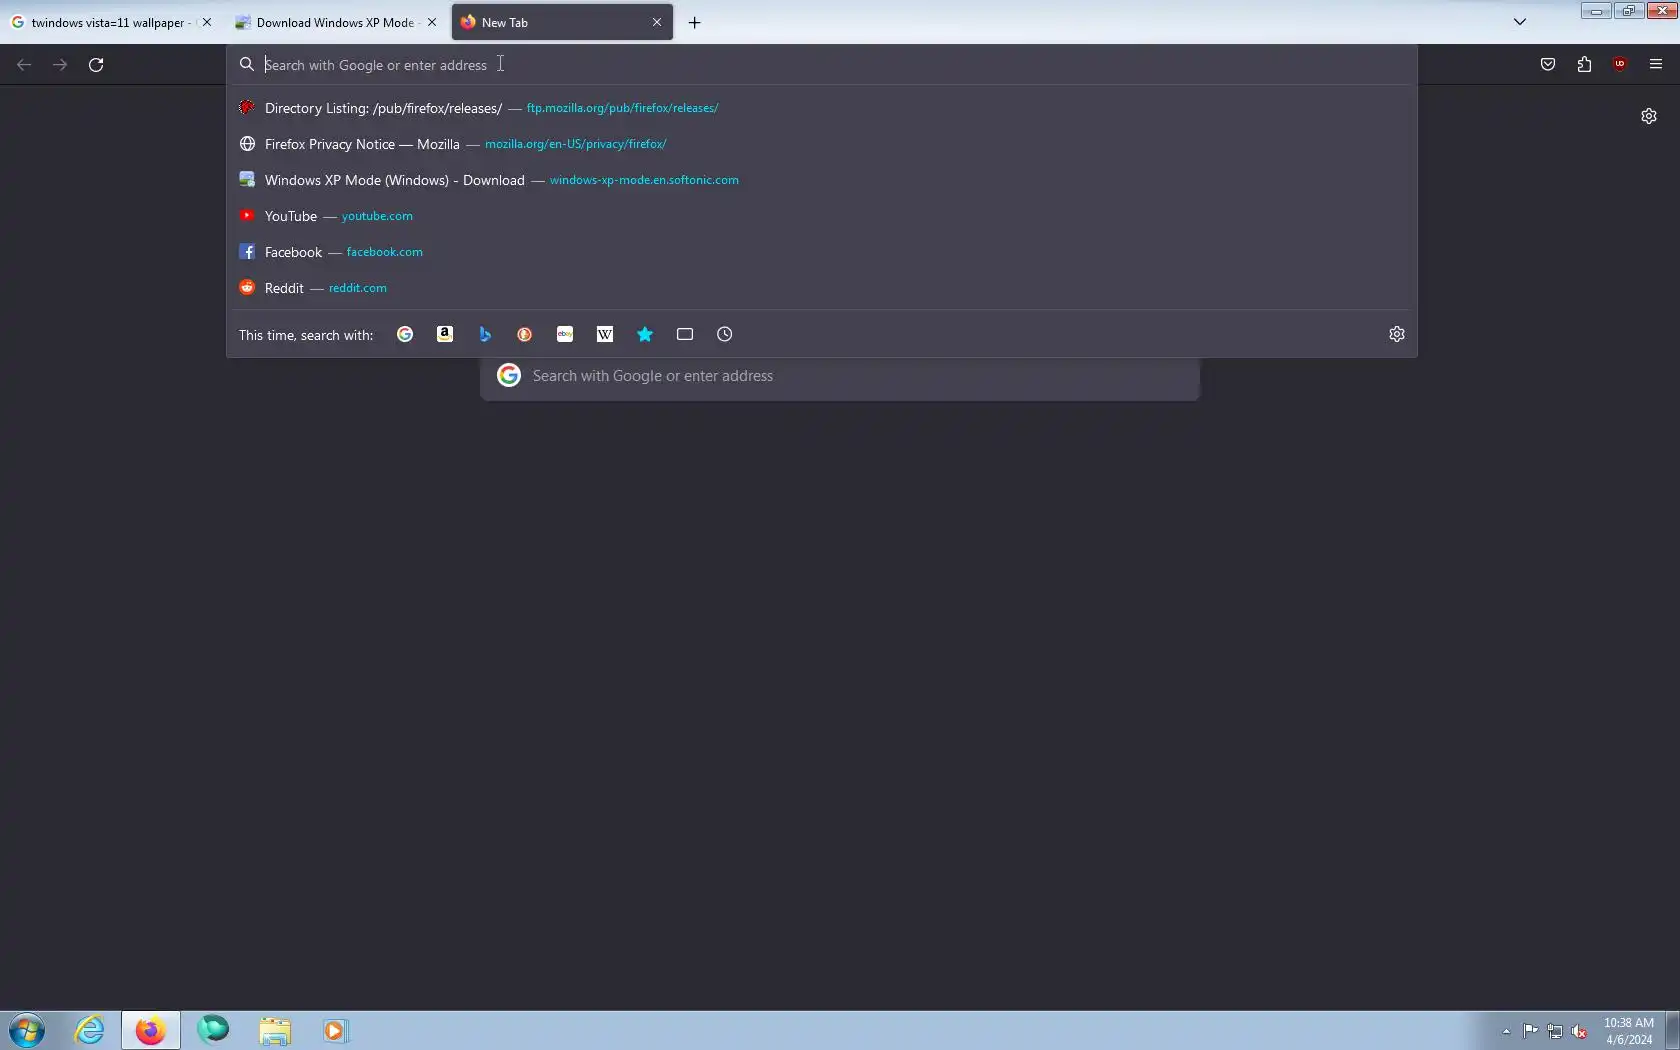Show hidden system tray icons arrow
1680x1050 pixels.
coord(1506,1031)
